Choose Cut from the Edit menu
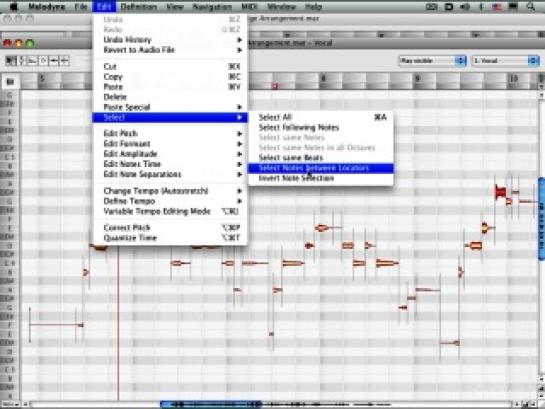Viewport: 545px width, 409px height. pos(170,66)
